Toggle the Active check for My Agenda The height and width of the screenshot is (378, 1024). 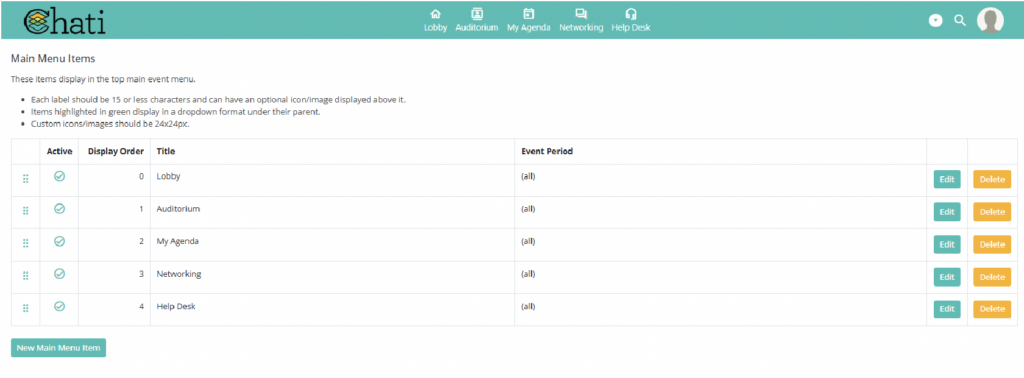pyautogui.click(x=59, y=241)
